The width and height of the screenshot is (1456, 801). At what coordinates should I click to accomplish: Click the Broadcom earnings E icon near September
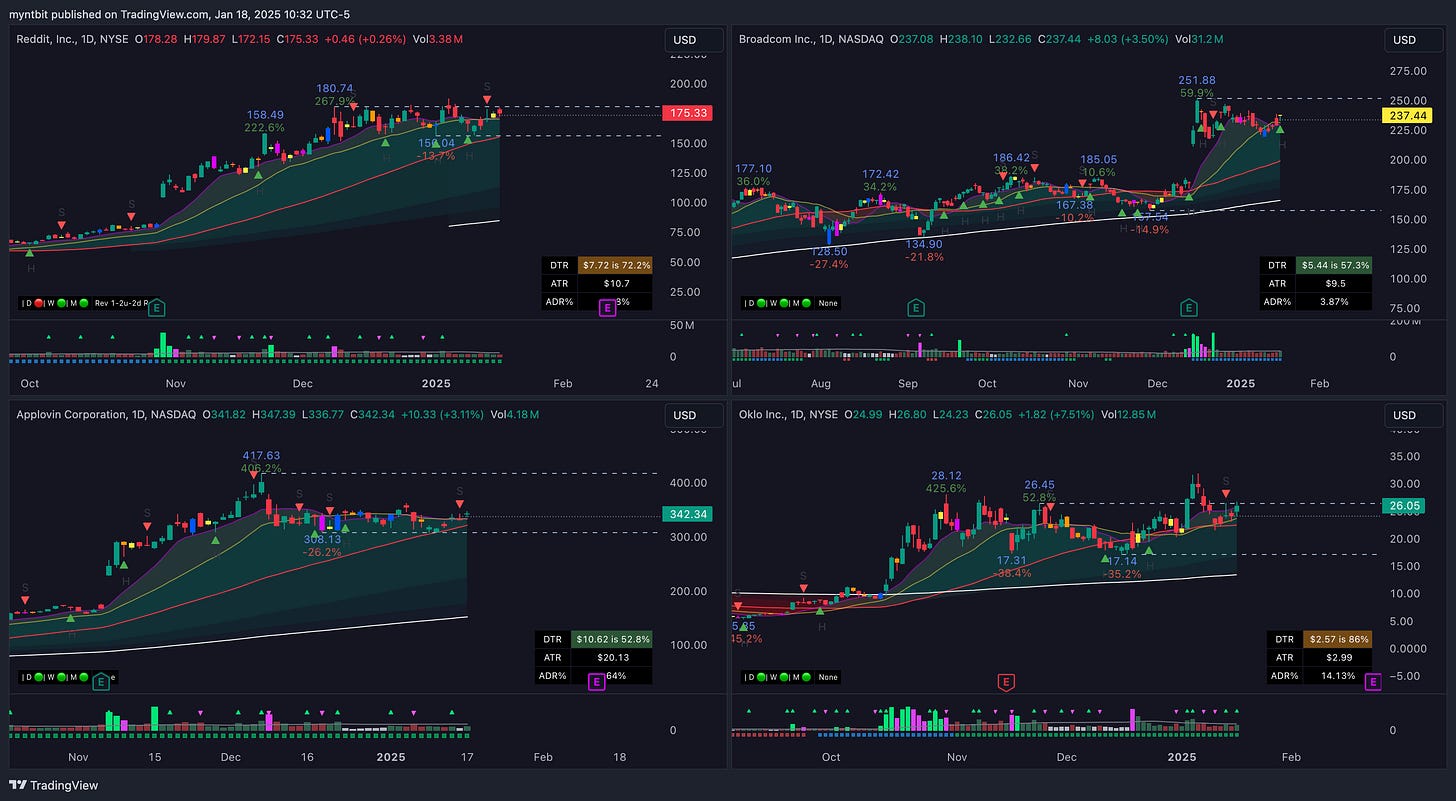coord(915,308)
